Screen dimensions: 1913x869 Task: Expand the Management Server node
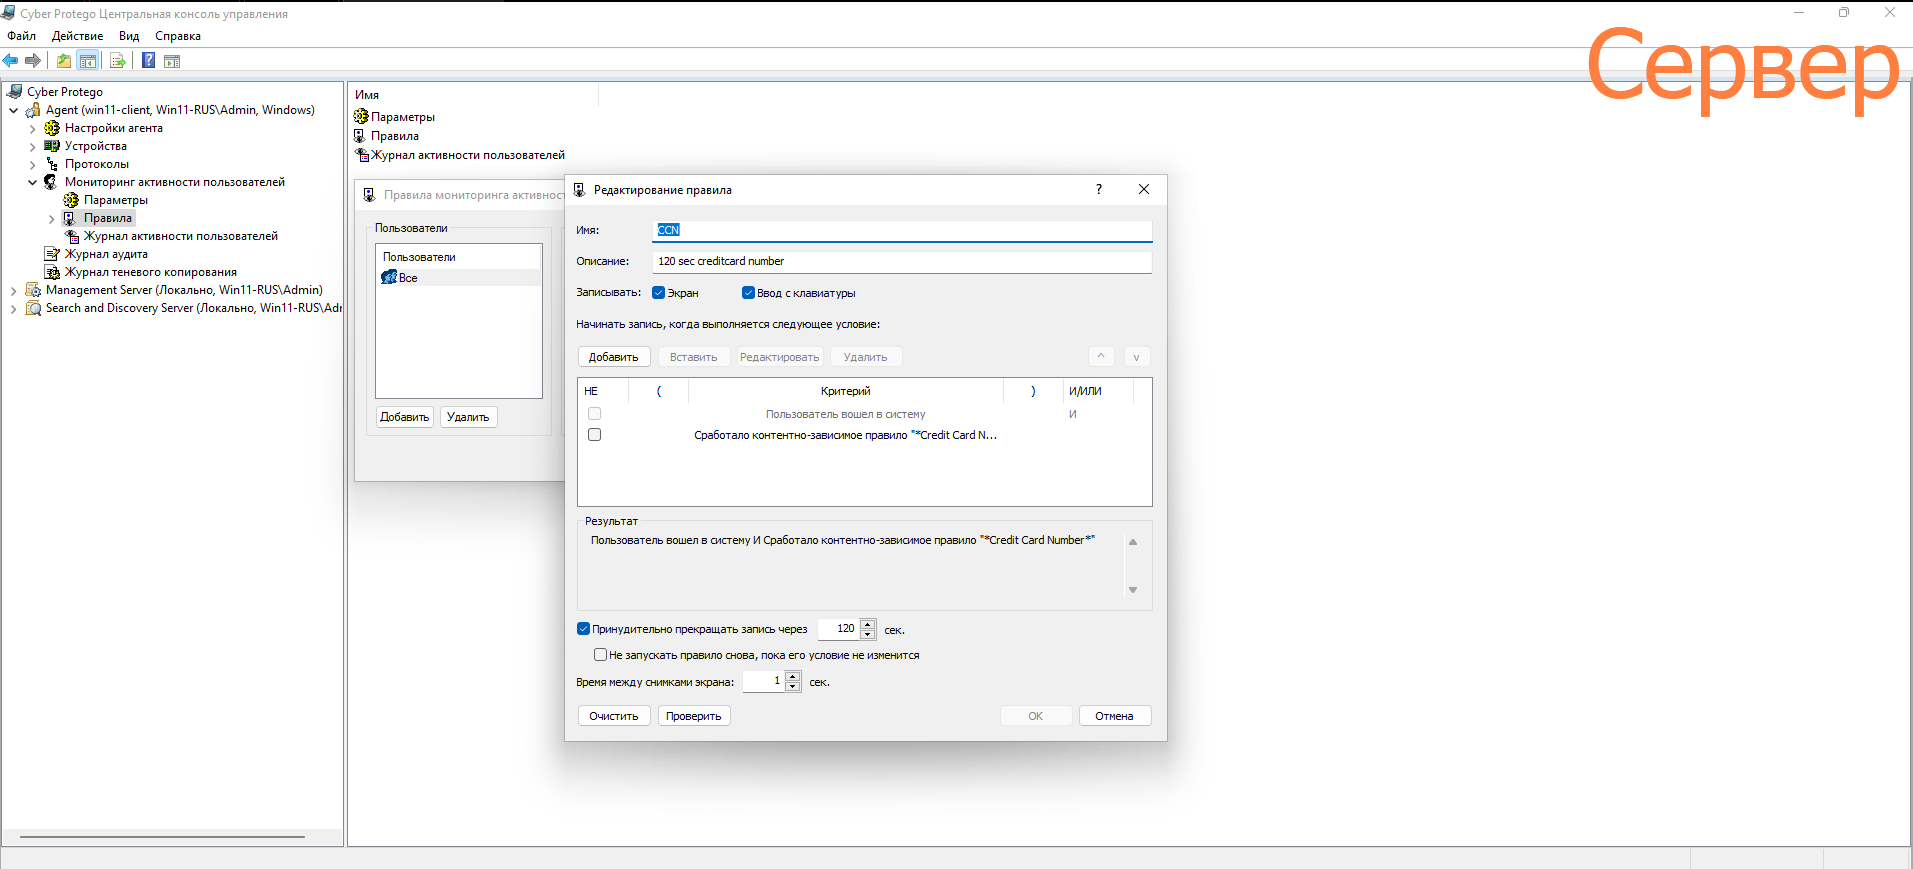pos(14,291)
